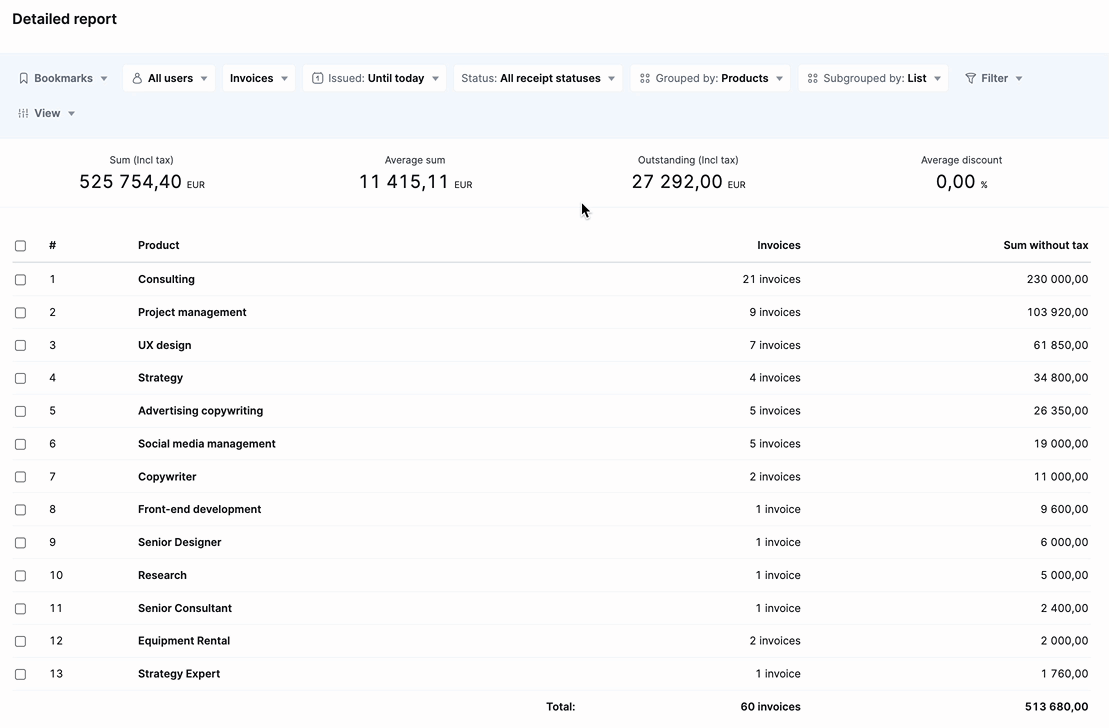Open the Invoices type dropdown

[x=258, y=79]
